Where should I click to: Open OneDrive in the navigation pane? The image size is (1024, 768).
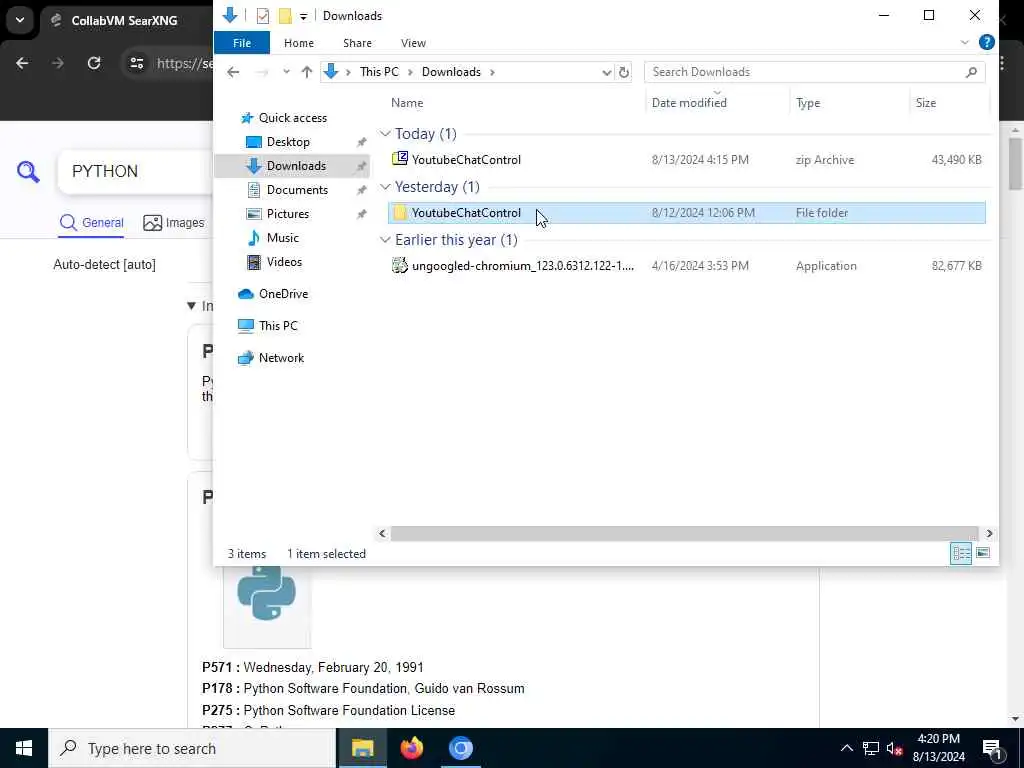(283, 294)
